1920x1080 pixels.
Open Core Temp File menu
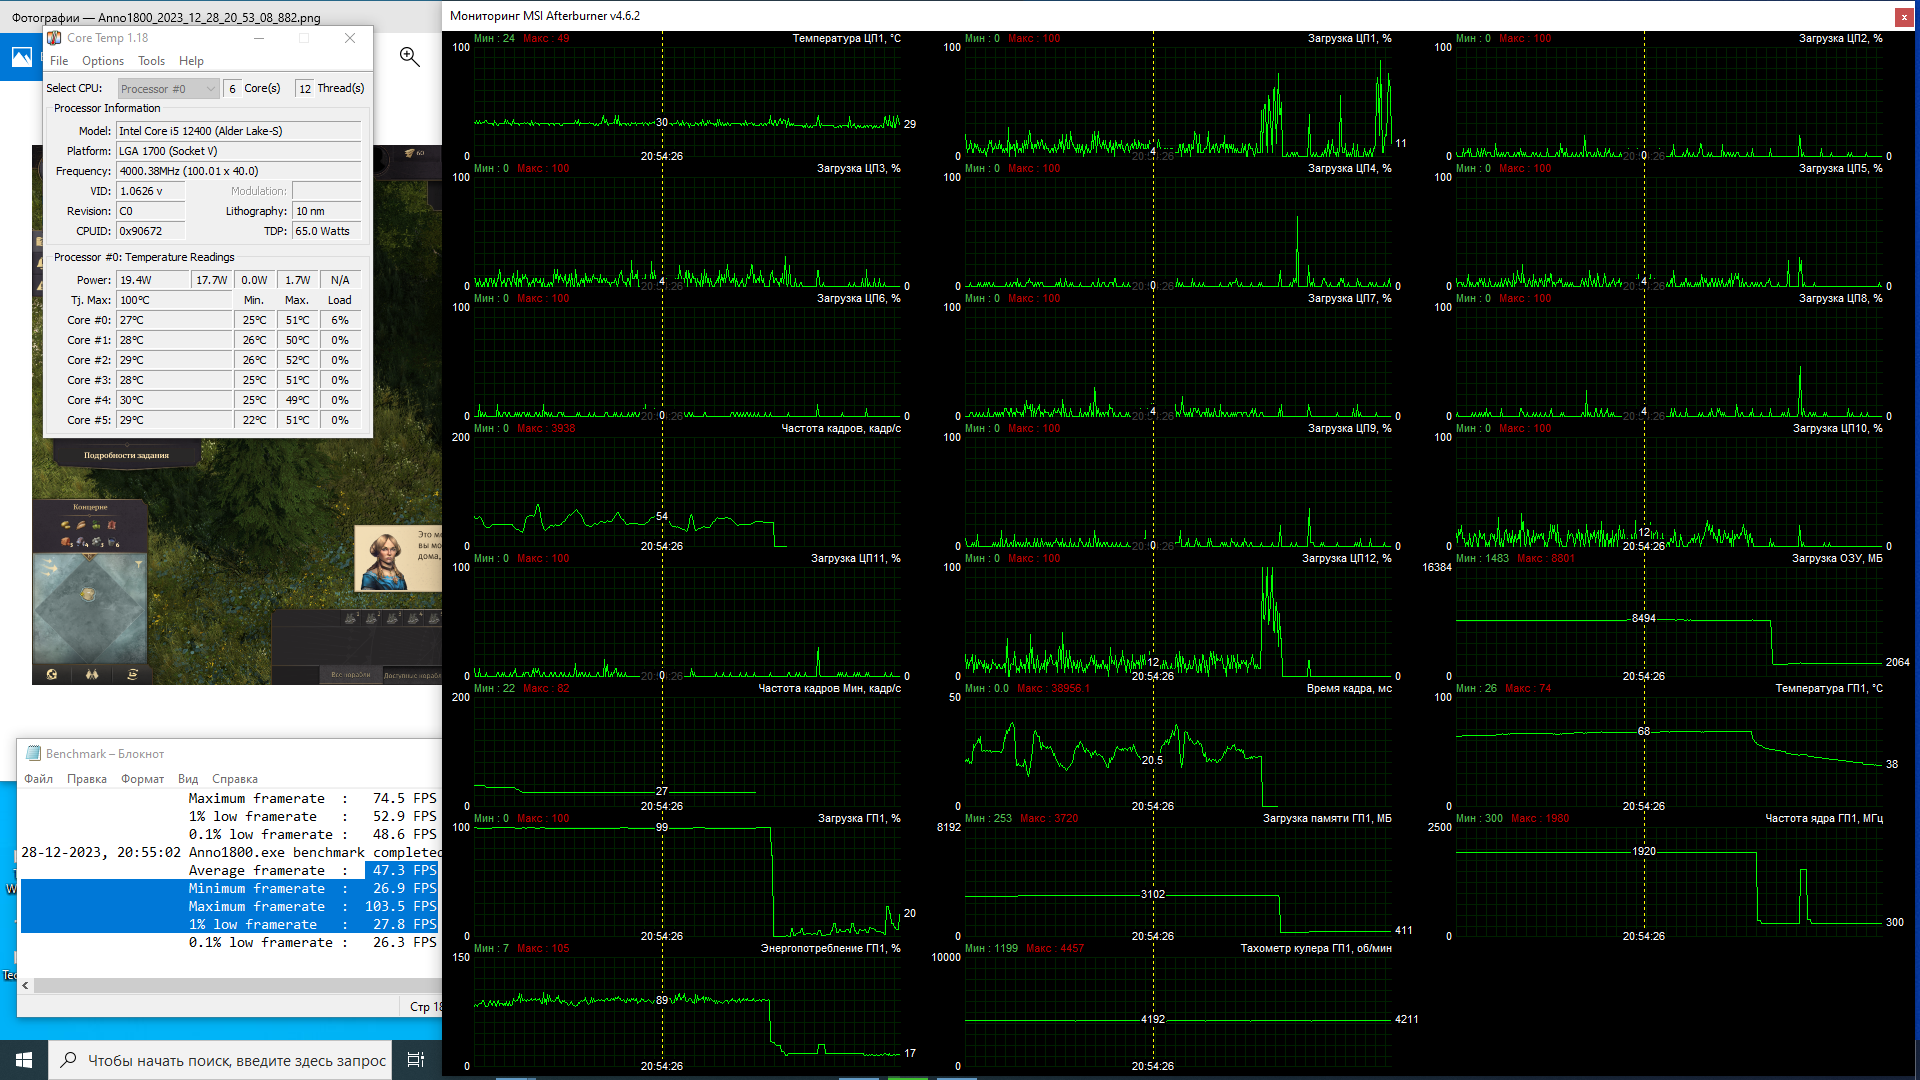pos(59,61)
